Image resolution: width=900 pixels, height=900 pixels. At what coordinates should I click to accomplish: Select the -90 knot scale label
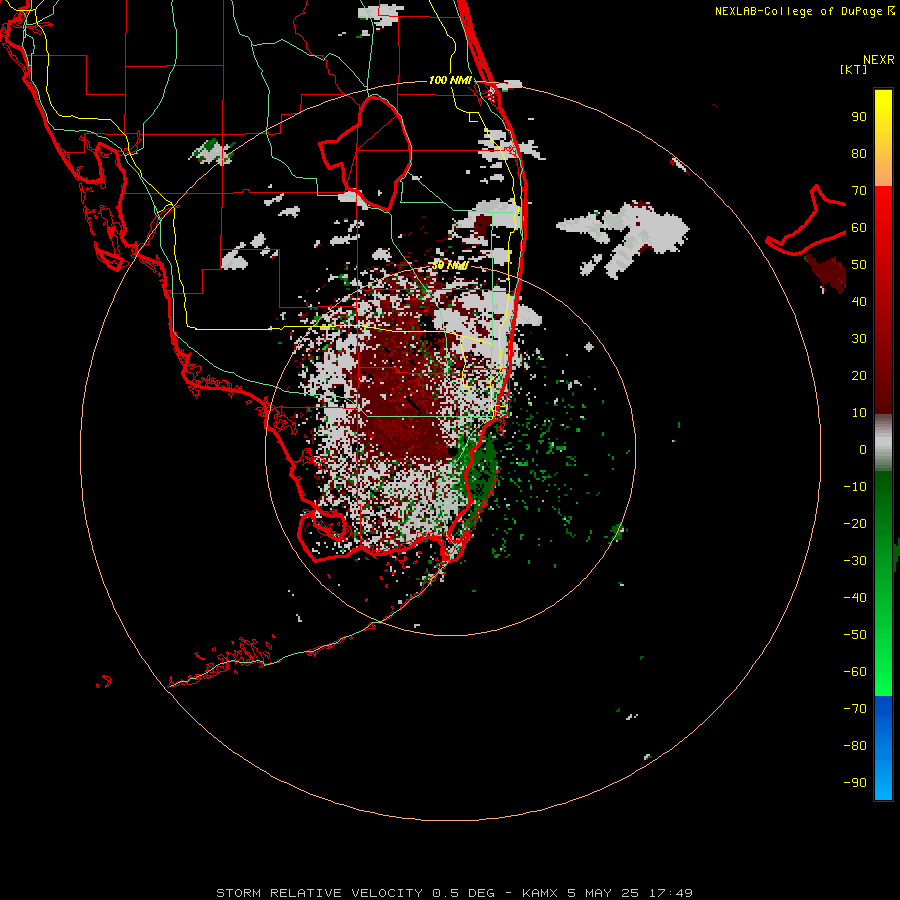click(x=855, y=783)
